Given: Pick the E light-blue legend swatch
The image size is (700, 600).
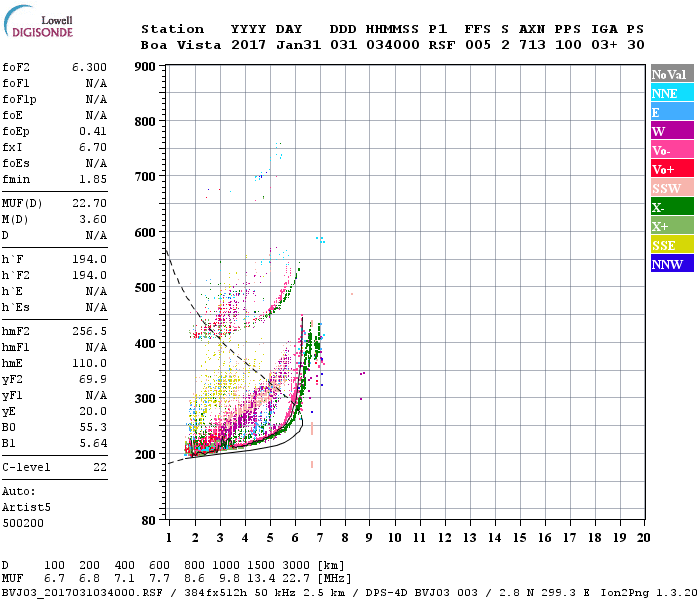Looking at the screenshot, I should click(x=671, y=112).
